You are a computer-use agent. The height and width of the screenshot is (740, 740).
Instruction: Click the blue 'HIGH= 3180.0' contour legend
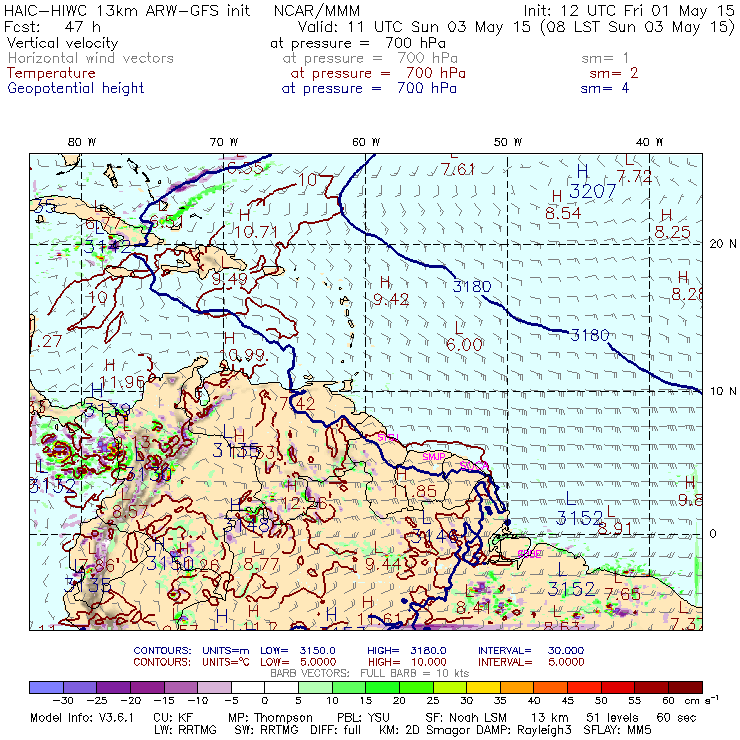[407, 651]
